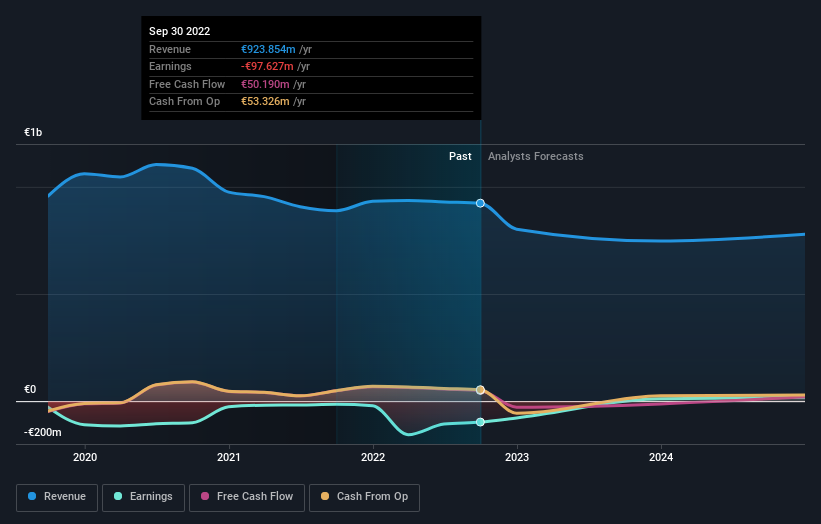Click the Past label
Screen dimensions: 821x524
click(460, 156)
